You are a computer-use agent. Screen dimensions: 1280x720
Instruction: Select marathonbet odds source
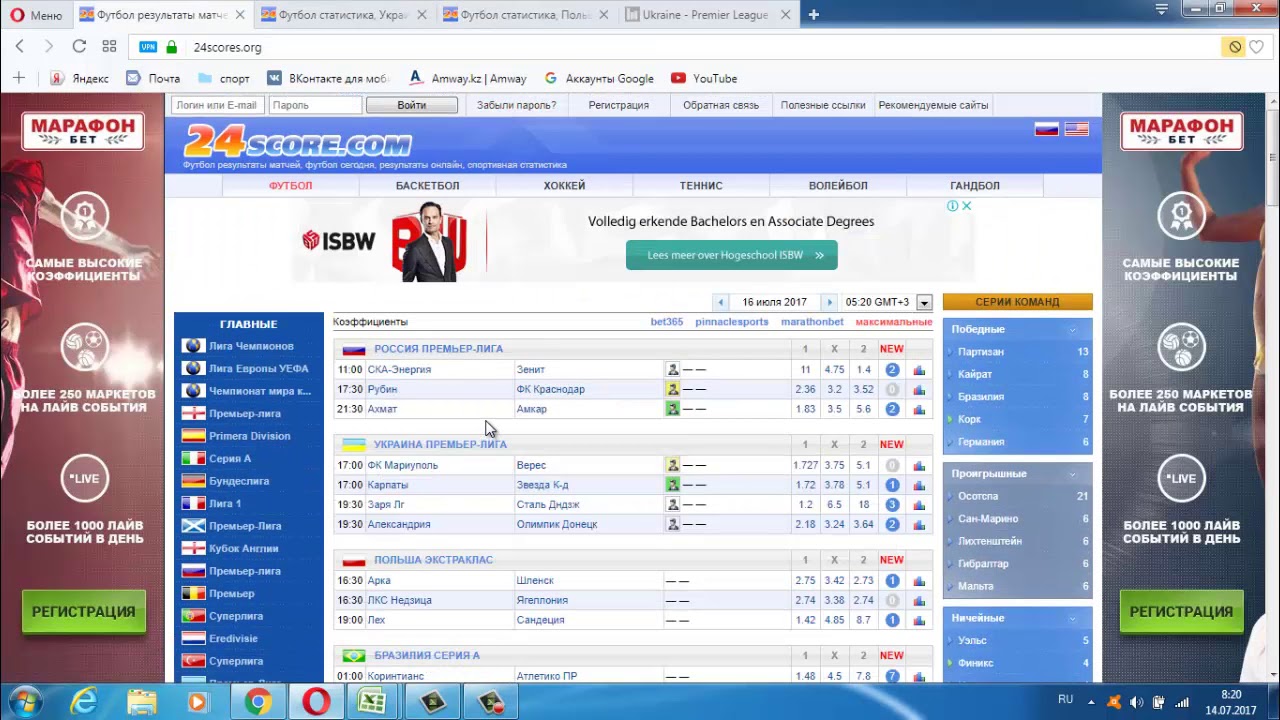[812, 322]
